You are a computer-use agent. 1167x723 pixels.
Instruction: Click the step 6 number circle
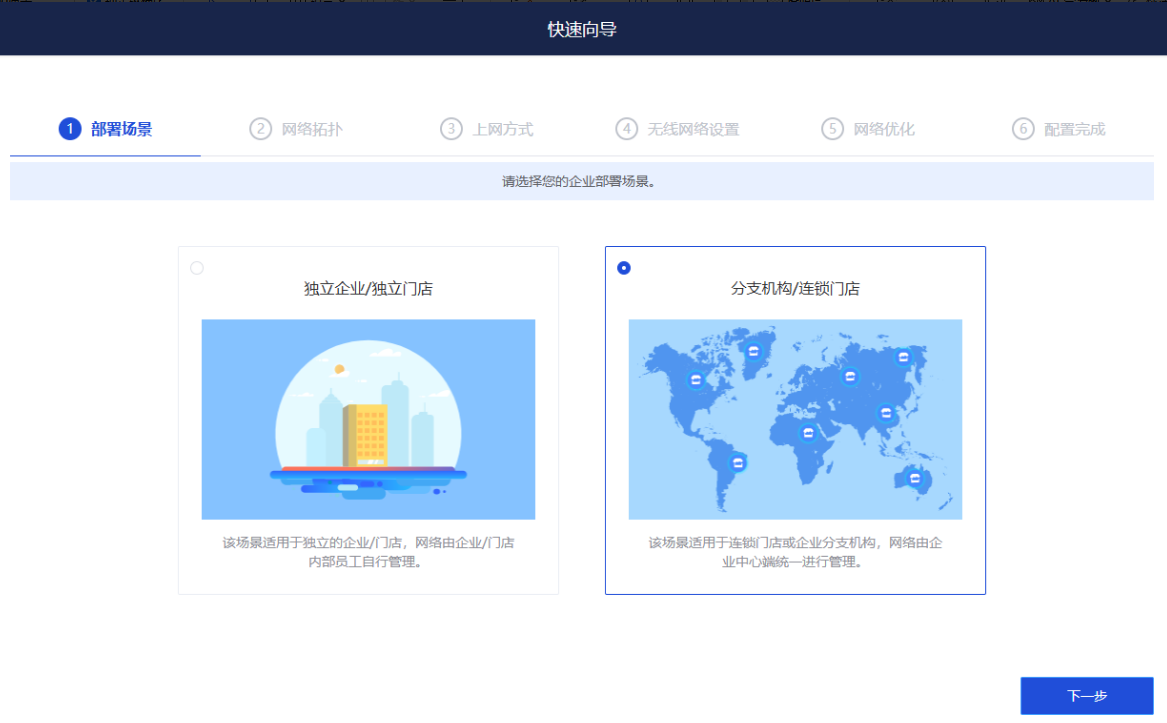[x=1022, y=129]
